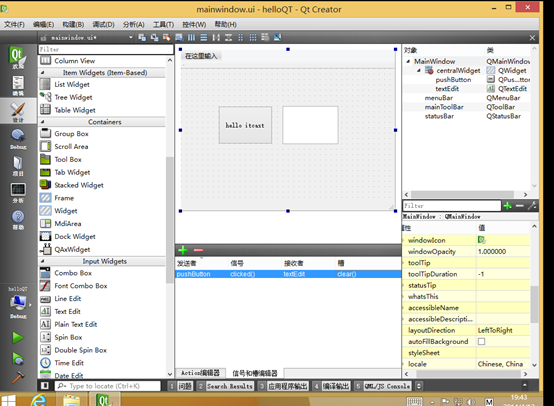Click property editor vertical scrollbar

tap(534, 304)
